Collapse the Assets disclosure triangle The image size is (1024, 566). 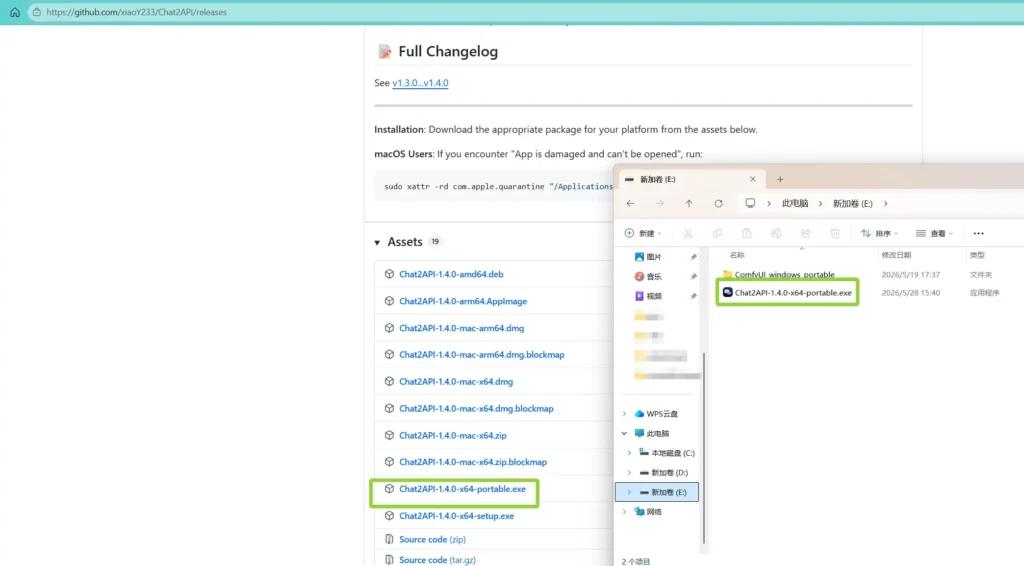click(x=377, y=242)
